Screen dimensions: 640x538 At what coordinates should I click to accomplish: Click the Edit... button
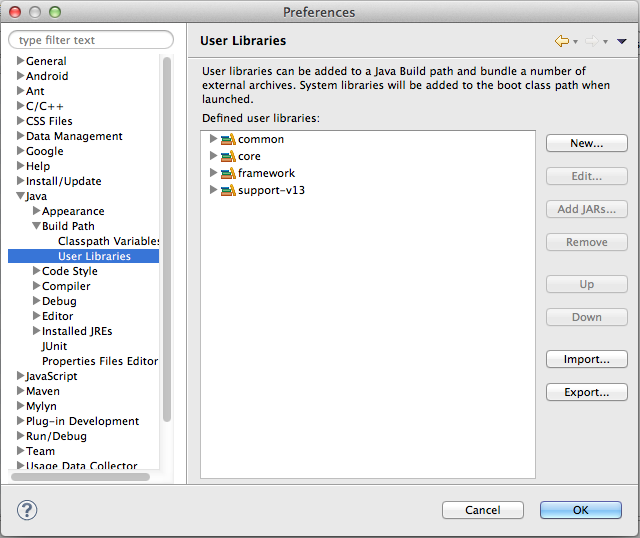(x=587, y=176)
